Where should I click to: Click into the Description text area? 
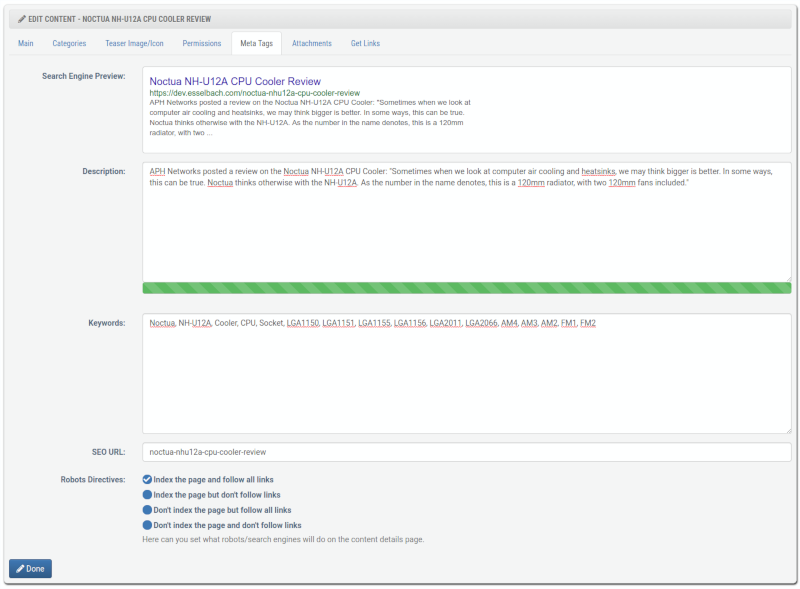click(467, 222)
